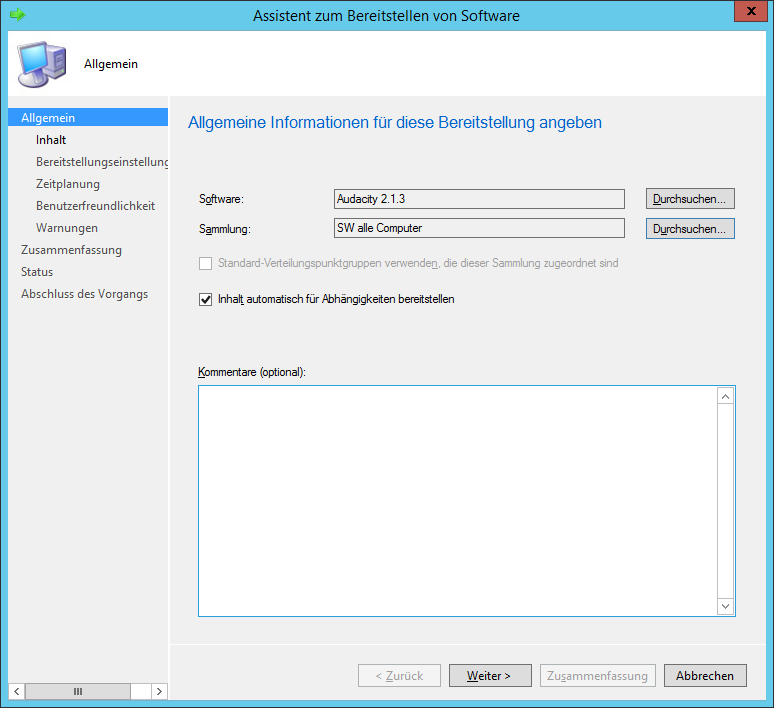Viewport: 774px width, 708px height.
Task: Go to Bereitstellungseinstellungen in sidebar
Action: click(x=102, y=162)
